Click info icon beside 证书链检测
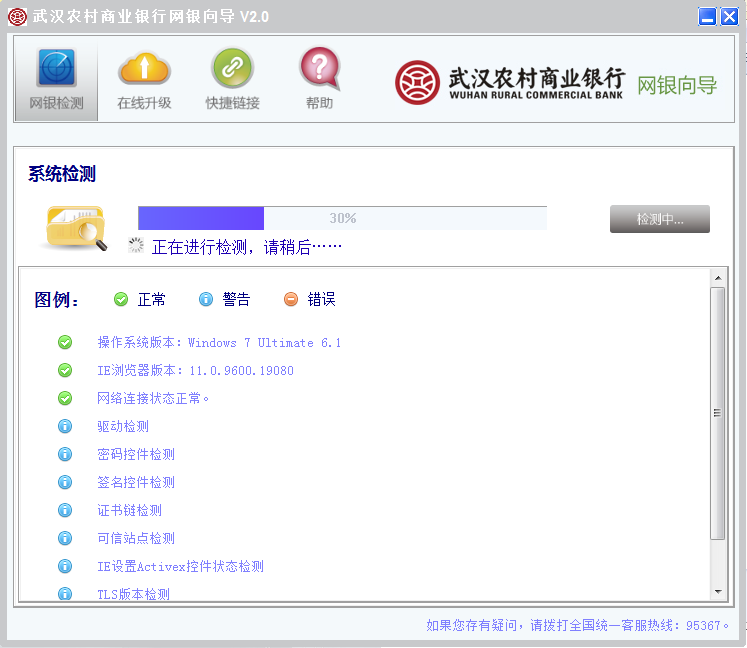This screenshot has width=747, height=648. [65, 510]
